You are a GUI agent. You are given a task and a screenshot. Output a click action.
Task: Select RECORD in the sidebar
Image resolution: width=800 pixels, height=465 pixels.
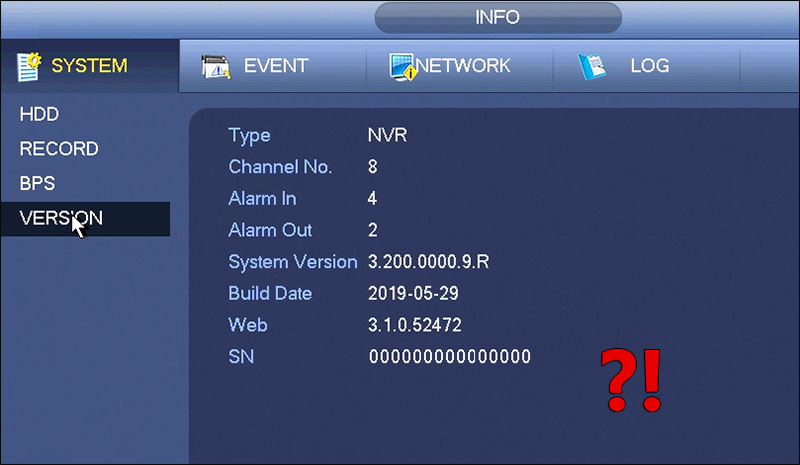coord(59,149)
